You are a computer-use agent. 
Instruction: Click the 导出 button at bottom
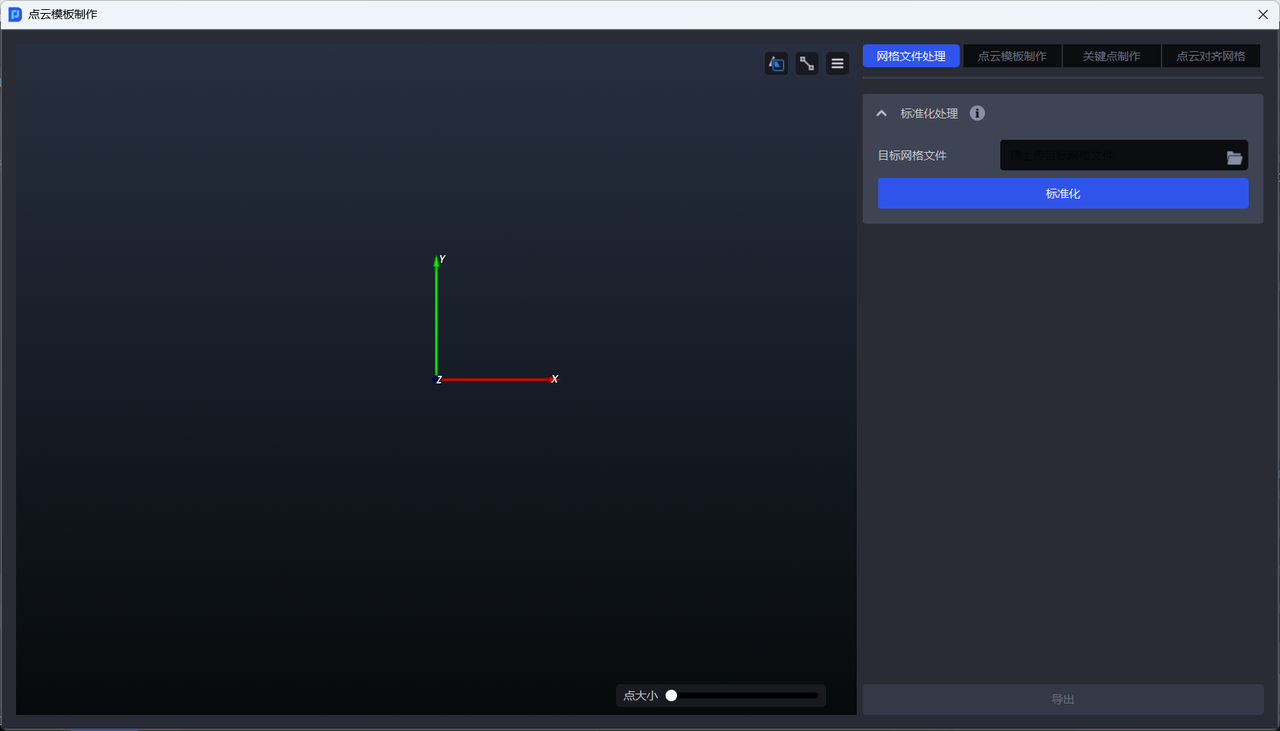[1062, 699]
